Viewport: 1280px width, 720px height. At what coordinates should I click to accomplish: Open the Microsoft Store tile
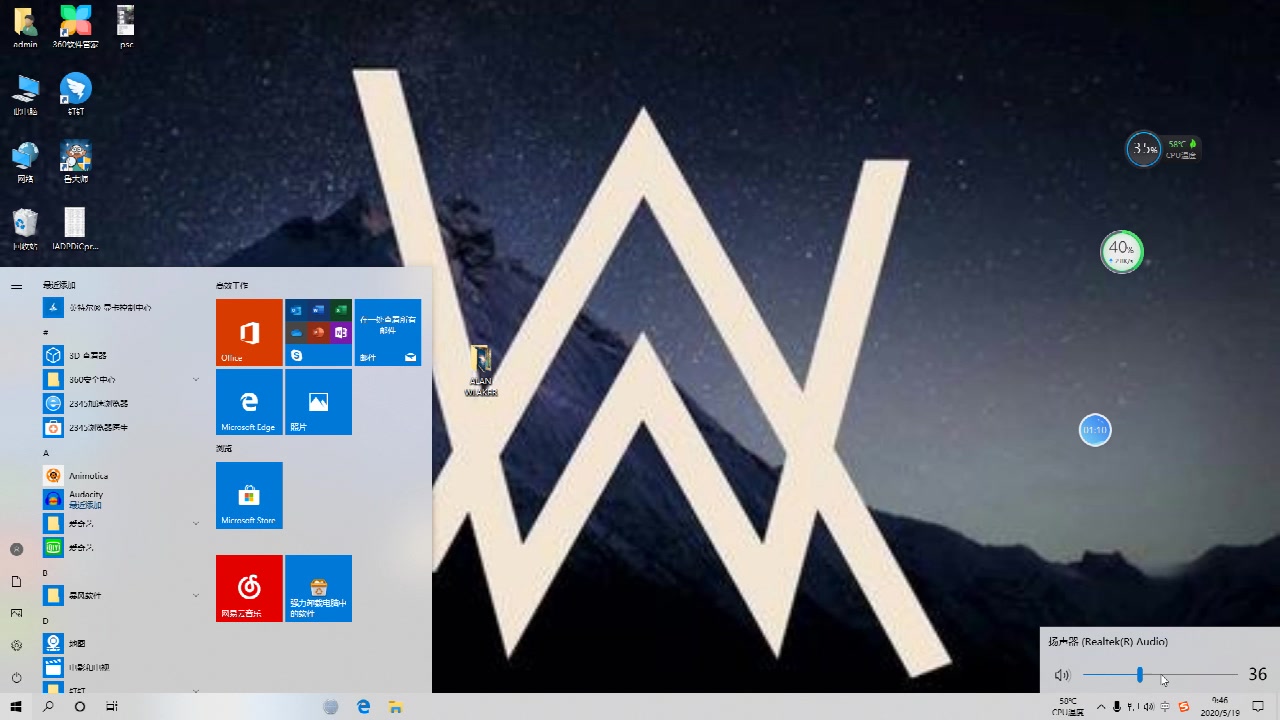pos(249,495)
